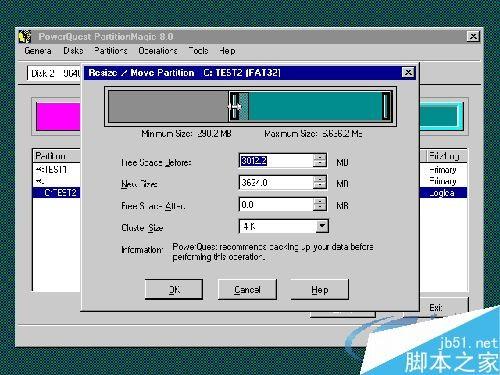Click the dialog Help button
This screenshot has height=375, width=500.
pyautogui.click(x=320, y=290)
